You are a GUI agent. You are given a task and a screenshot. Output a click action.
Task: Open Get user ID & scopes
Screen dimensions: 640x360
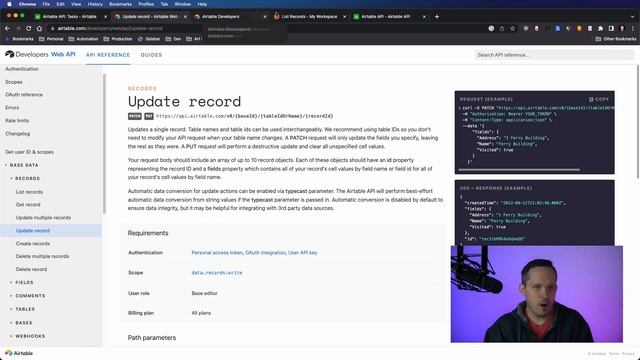pos(29,152)
